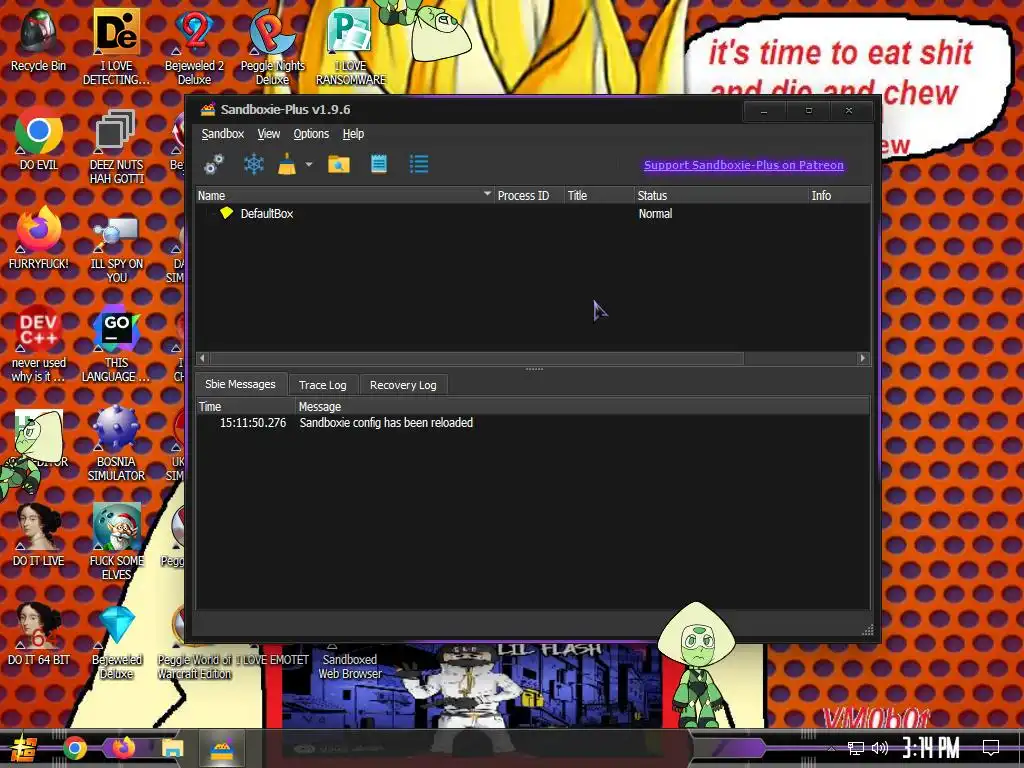Select Bejeweled 2 Deluxe desktop icon
Screen dimensions: 1024x768
pos(194,46)
